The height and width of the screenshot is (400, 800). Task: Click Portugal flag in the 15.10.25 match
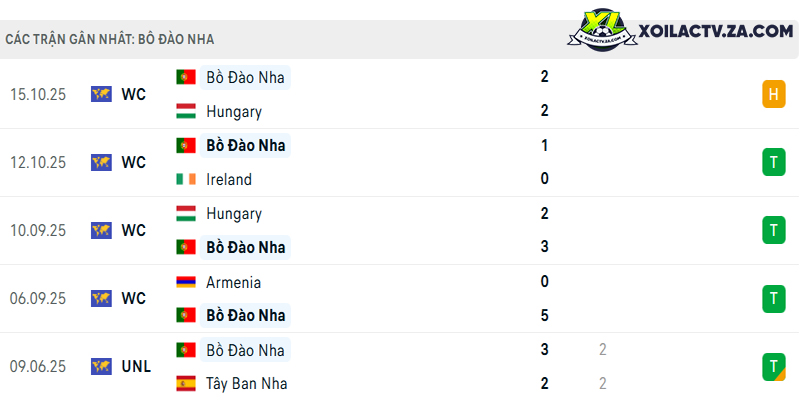[x=186, y=77]
